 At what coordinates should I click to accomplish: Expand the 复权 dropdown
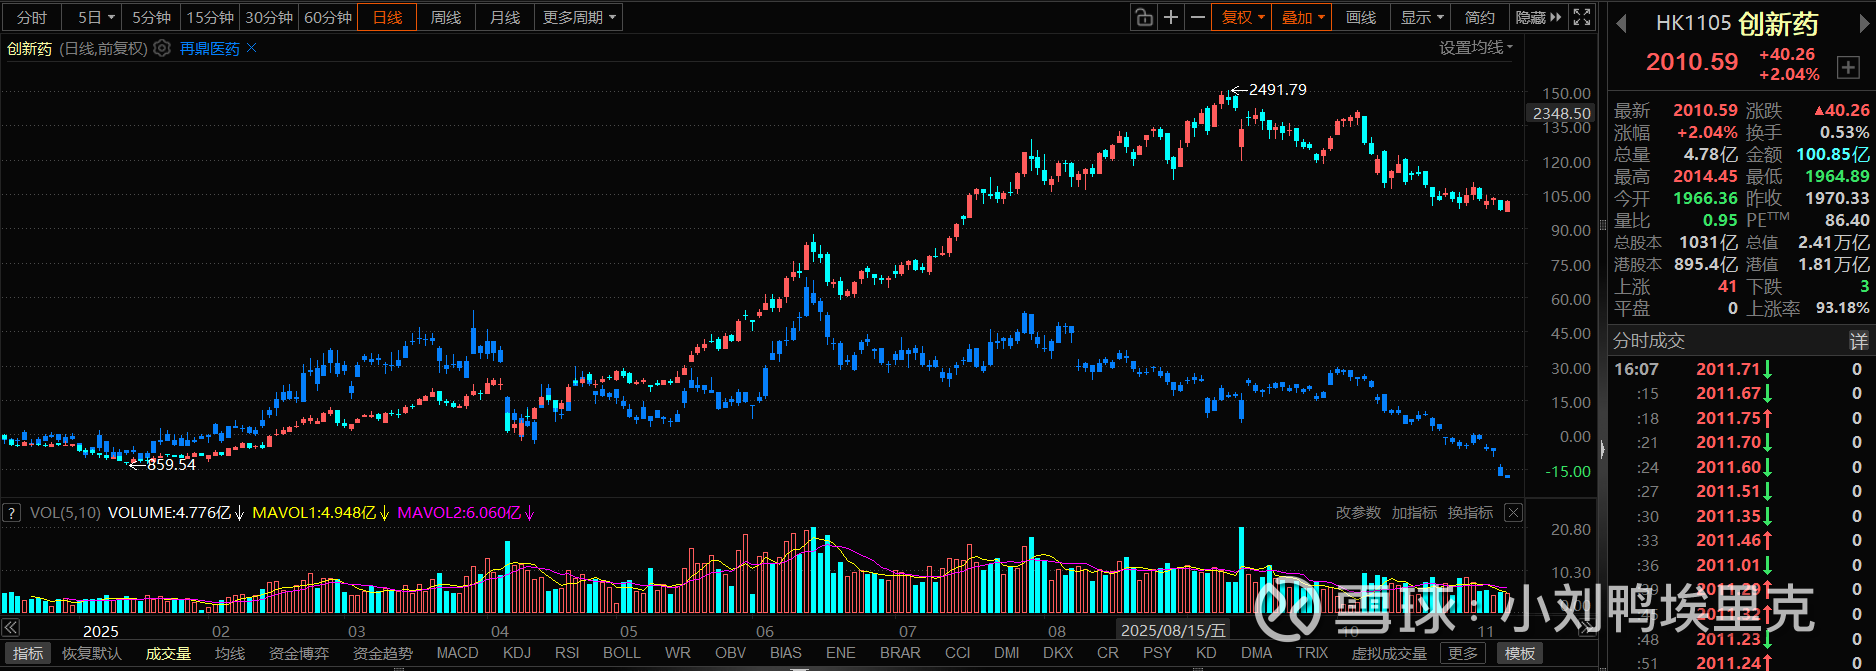tap(1243, 17)
